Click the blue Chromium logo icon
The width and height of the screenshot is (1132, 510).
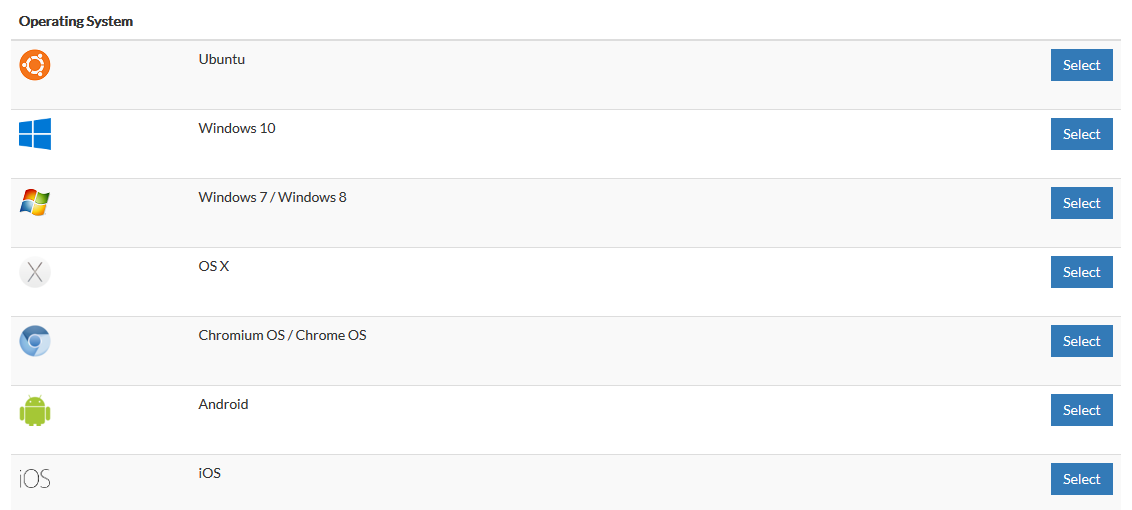click(x=35, y=341)
